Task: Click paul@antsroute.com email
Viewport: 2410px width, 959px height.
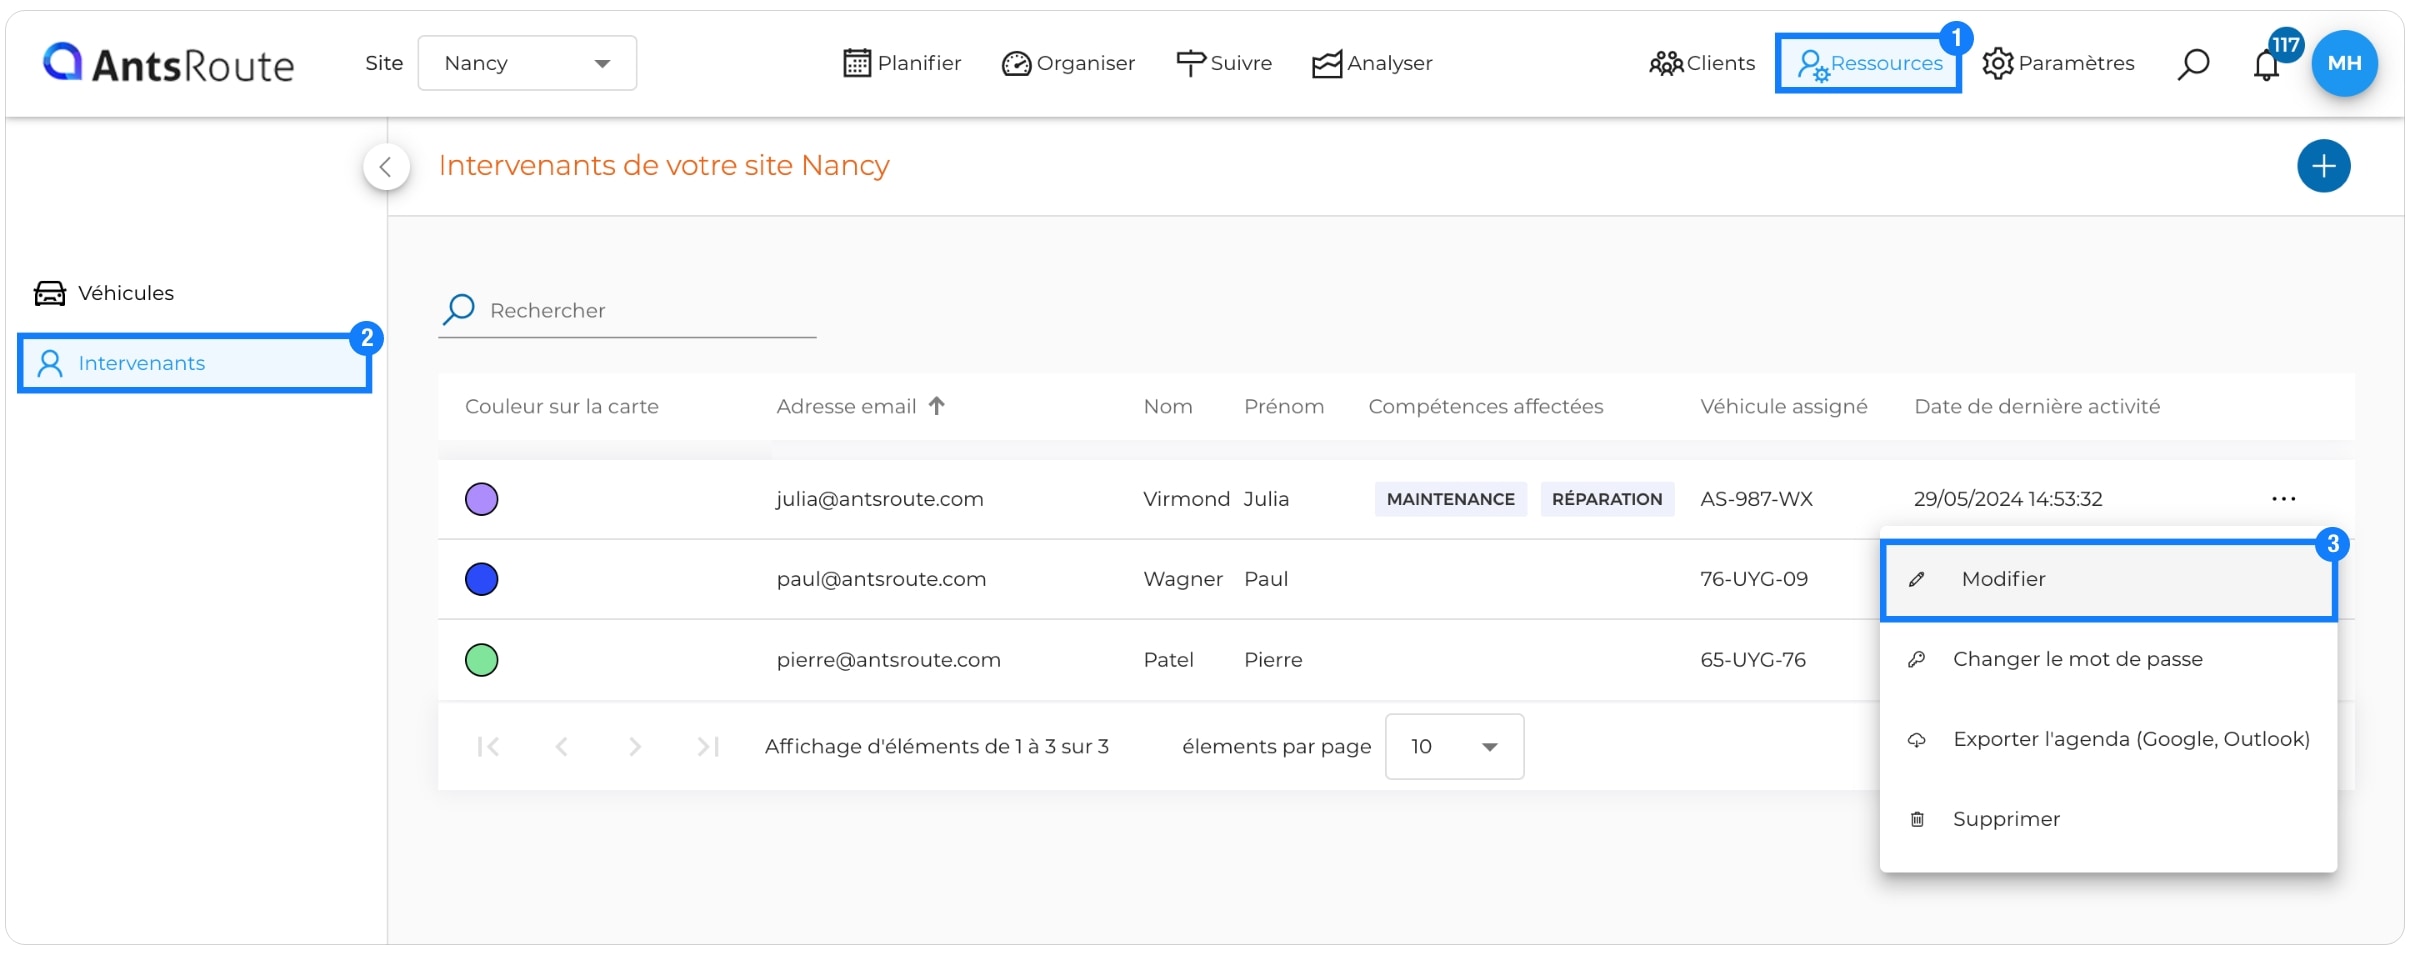Action: pos(881,579)
